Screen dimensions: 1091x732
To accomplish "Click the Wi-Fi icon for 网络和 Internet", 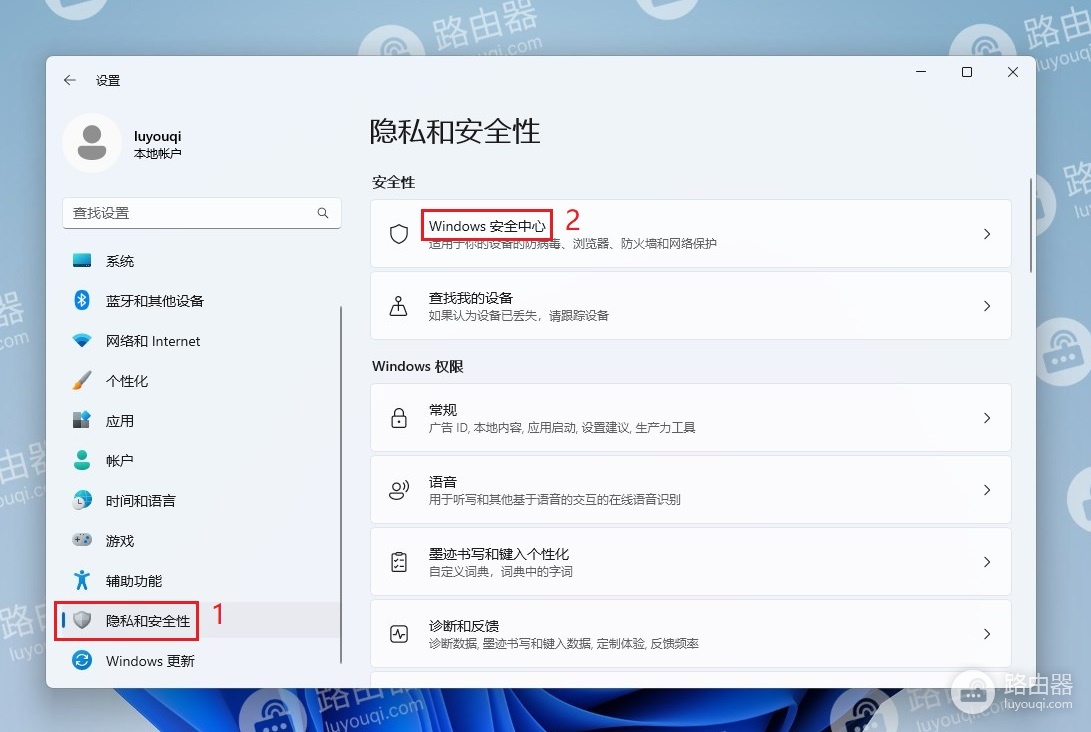I will pos(82,340).
